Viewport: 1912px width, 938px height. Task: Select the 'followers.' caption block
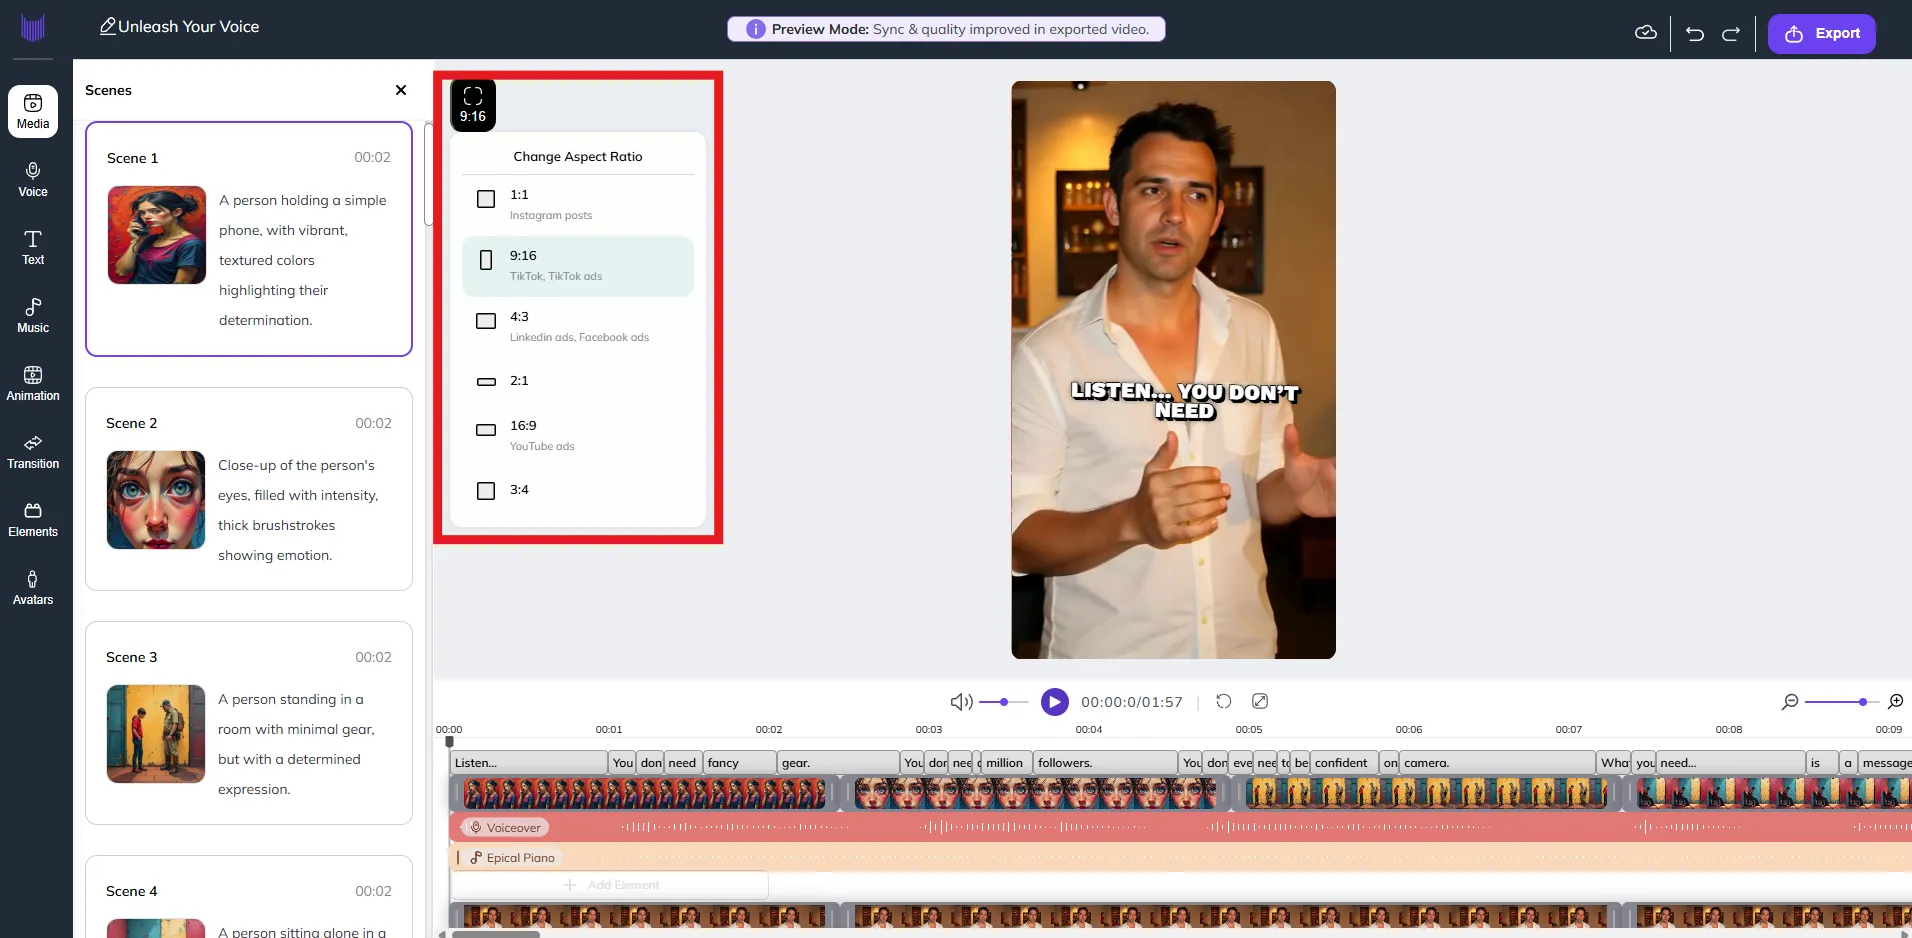[x=1104, y=763]
